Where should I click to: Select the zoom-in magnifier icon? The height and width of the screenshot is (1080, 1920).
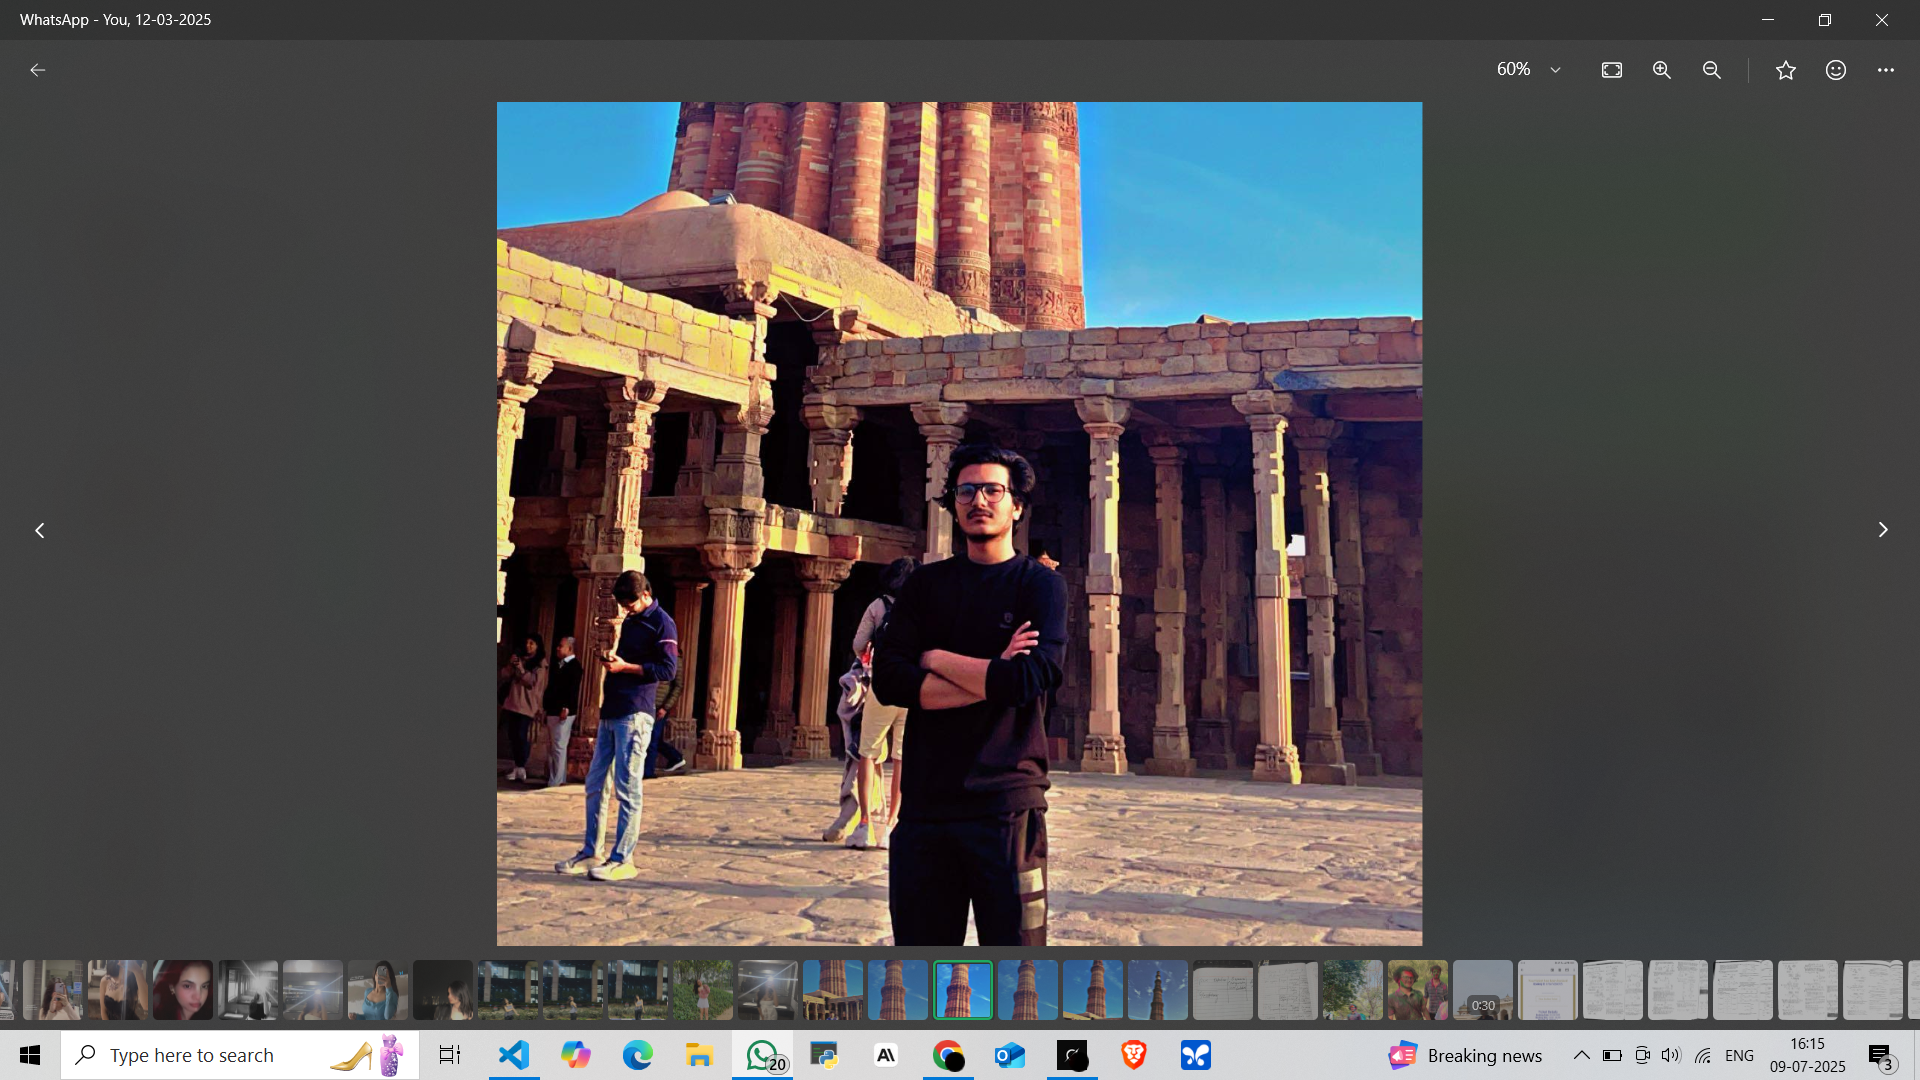click(1661, 70)
